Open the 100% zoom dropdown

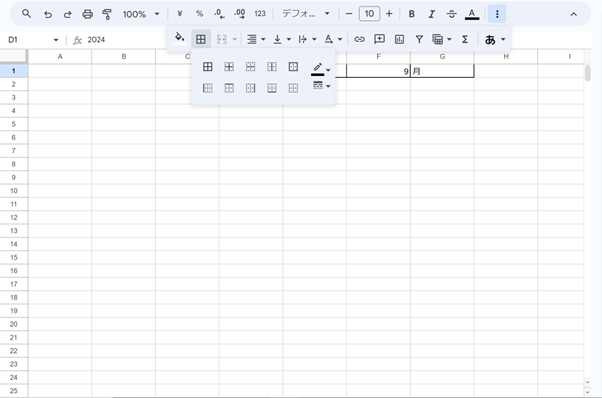click(x=141, y=14)
